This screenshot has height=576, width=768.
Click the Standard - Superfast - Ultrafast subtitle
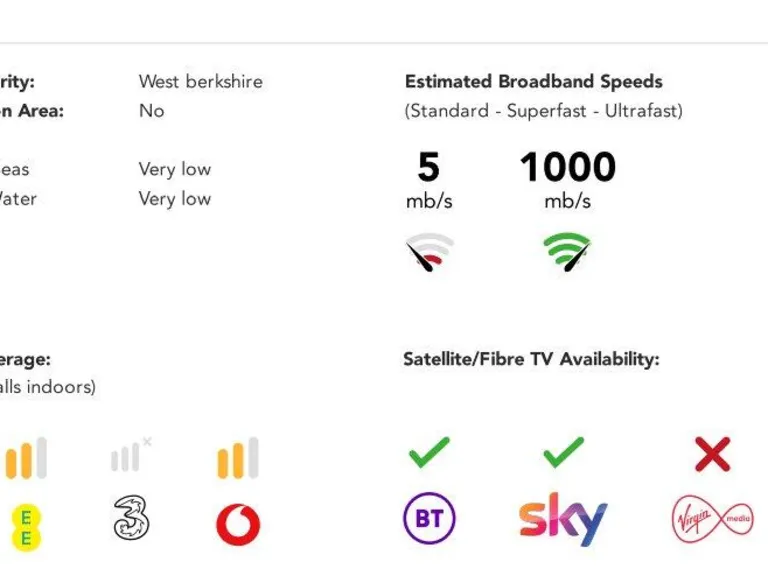tap(543, 111)
